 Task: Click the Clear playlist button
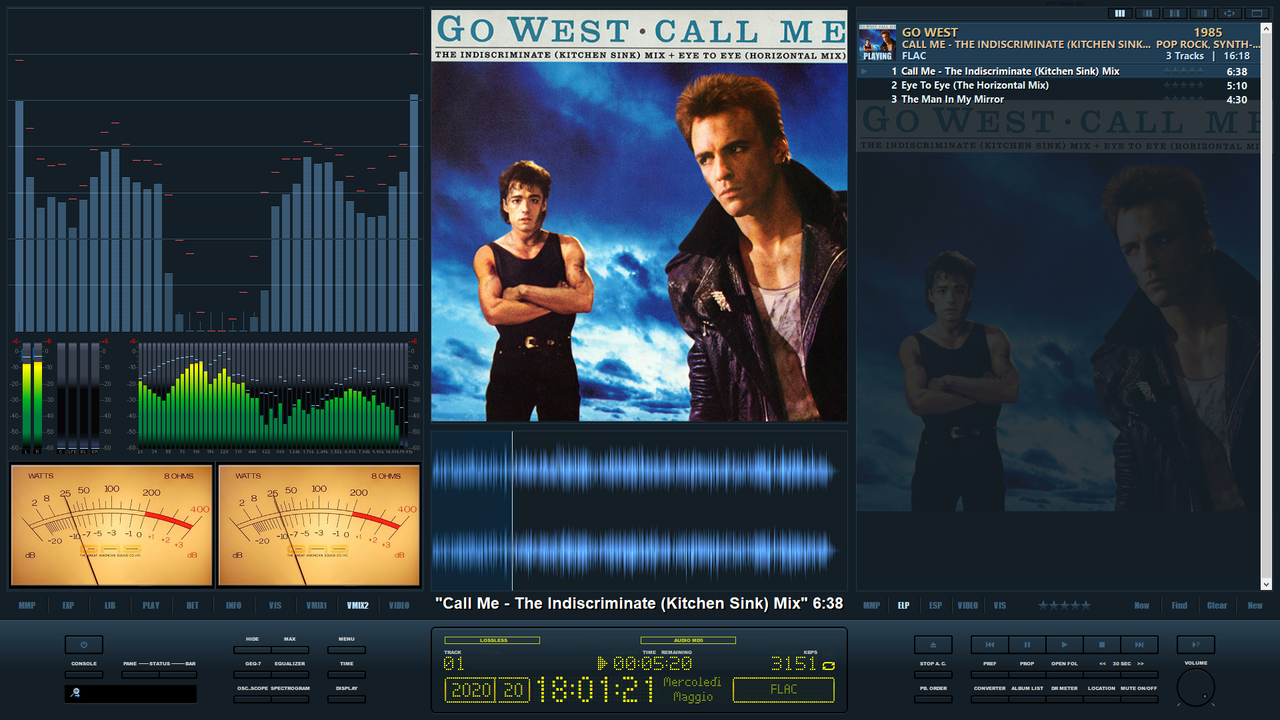(x=1217, y=605)
